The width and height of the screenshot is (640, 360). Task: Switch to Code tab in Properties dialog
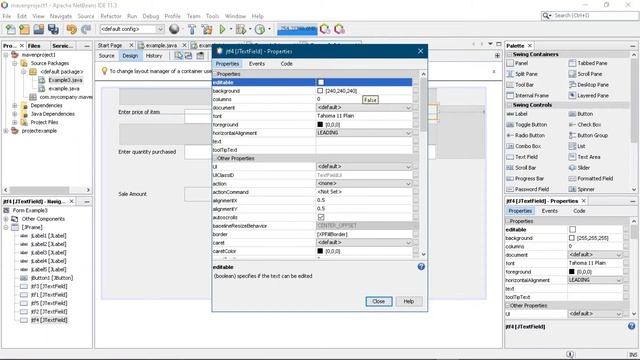[x=287, y=64]
